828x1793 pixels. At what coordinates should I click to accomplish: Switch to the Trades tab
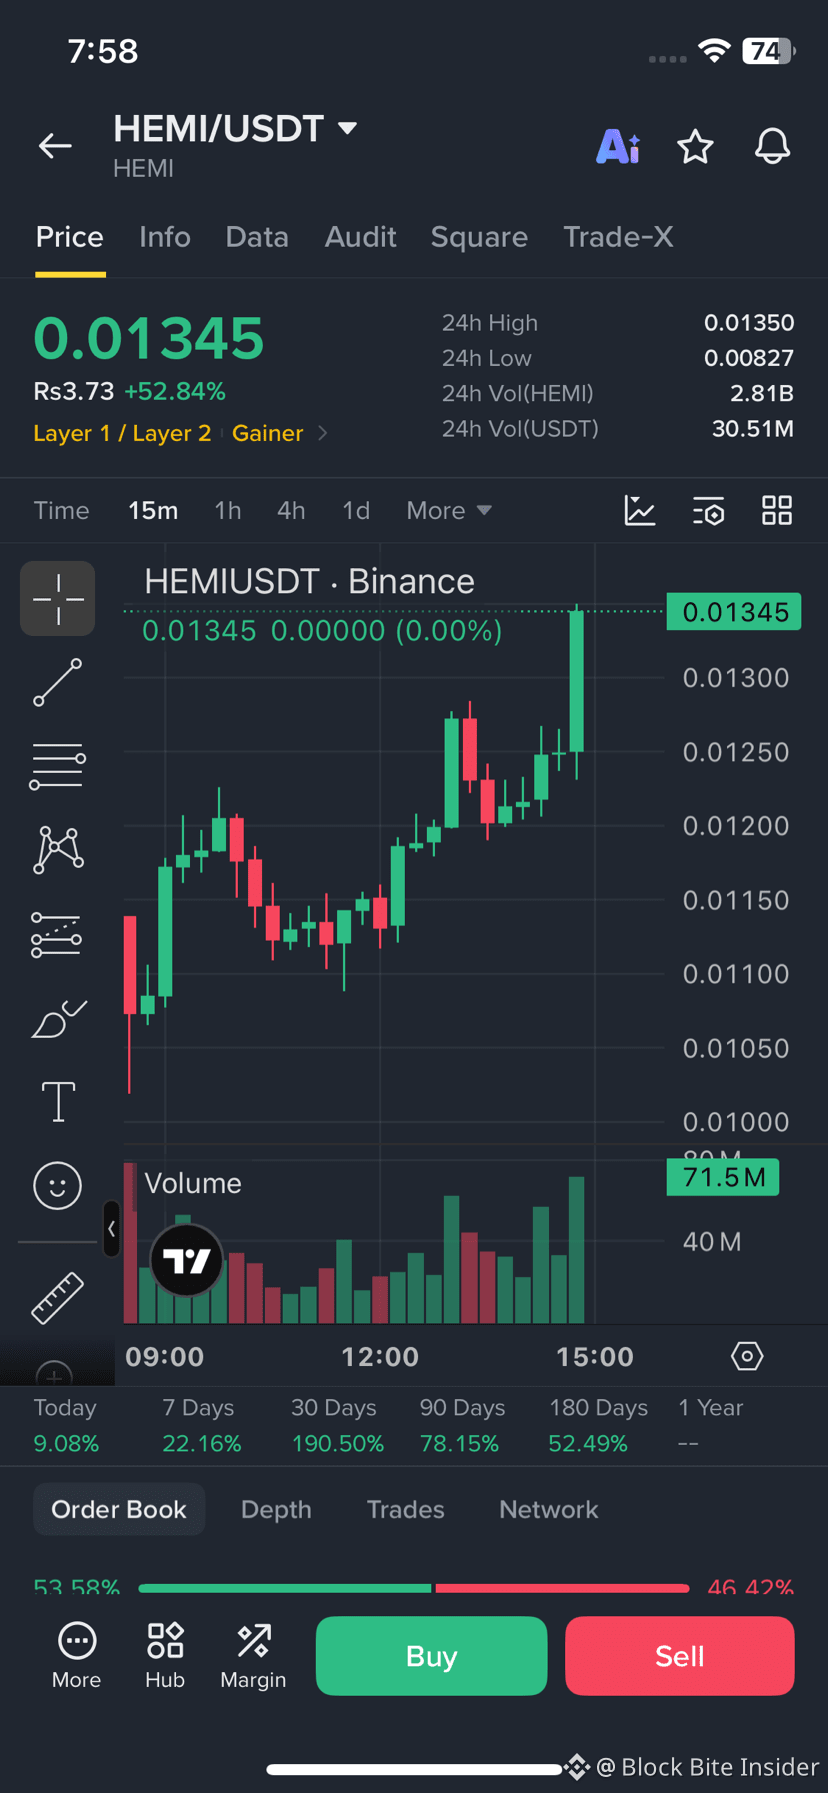click(405, 1510)
